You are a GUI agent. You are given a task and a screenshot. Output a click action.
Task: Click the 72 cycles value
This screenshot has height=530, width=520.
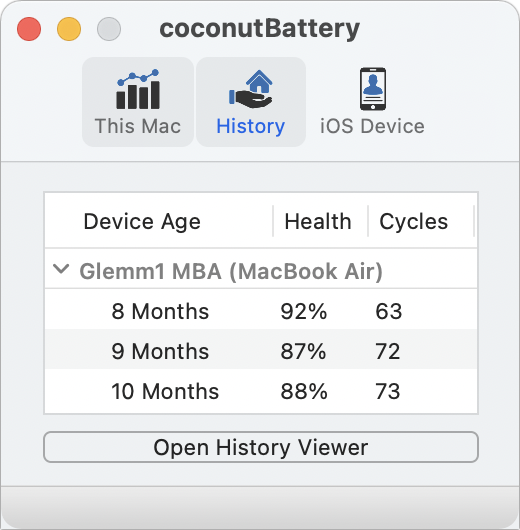pos(388,351)
